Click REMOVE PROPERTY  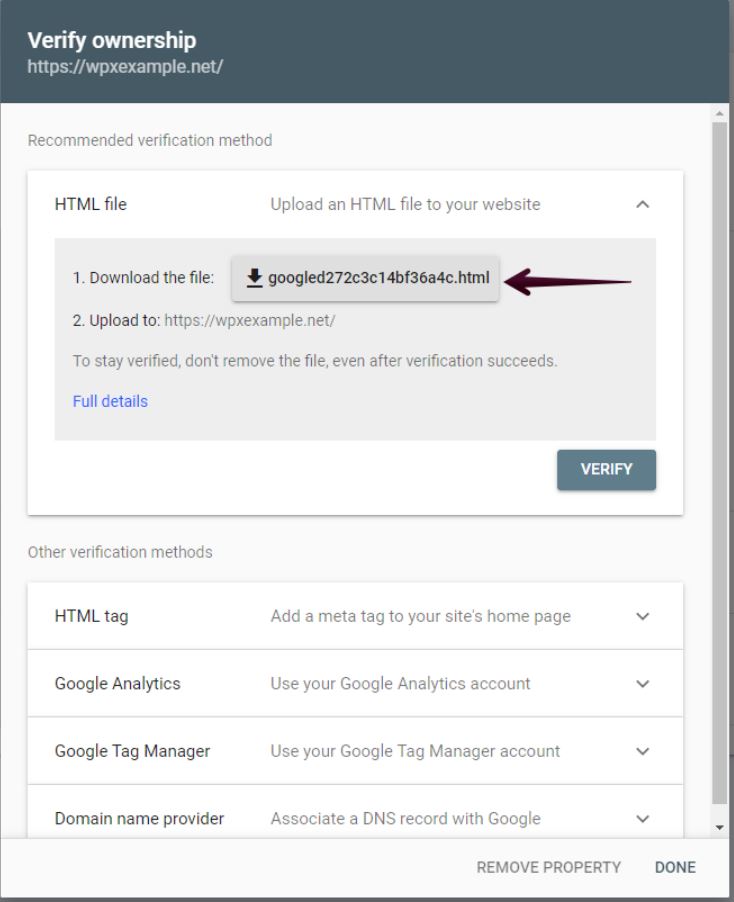click(x=549, y=867)
